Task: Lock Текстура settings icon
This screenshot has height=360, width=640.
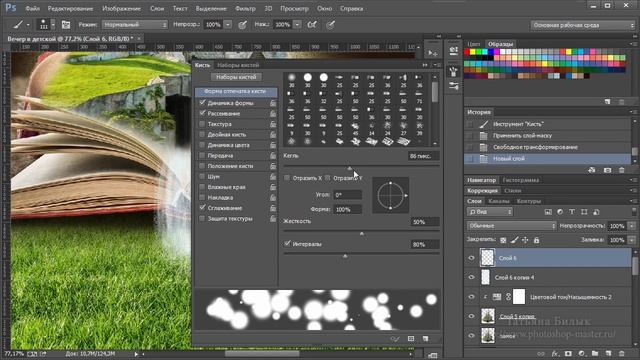Action: click(x=273, y=124)
